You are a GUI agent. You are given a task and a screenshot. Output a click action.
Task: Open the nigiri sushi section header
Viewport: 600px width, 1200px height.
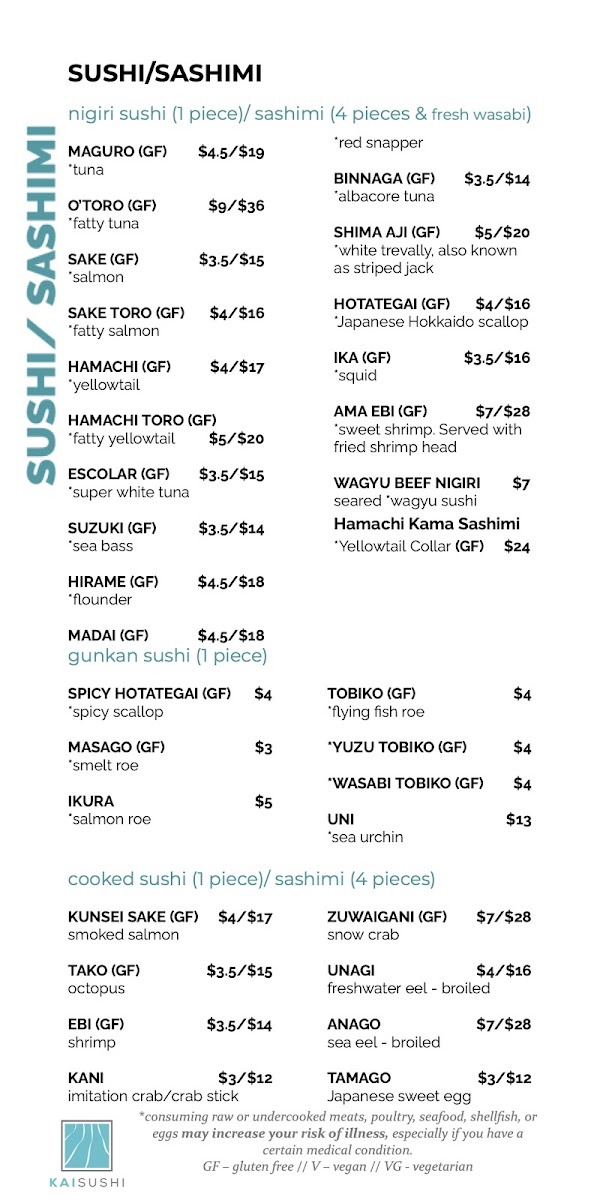tap(299, 114)
